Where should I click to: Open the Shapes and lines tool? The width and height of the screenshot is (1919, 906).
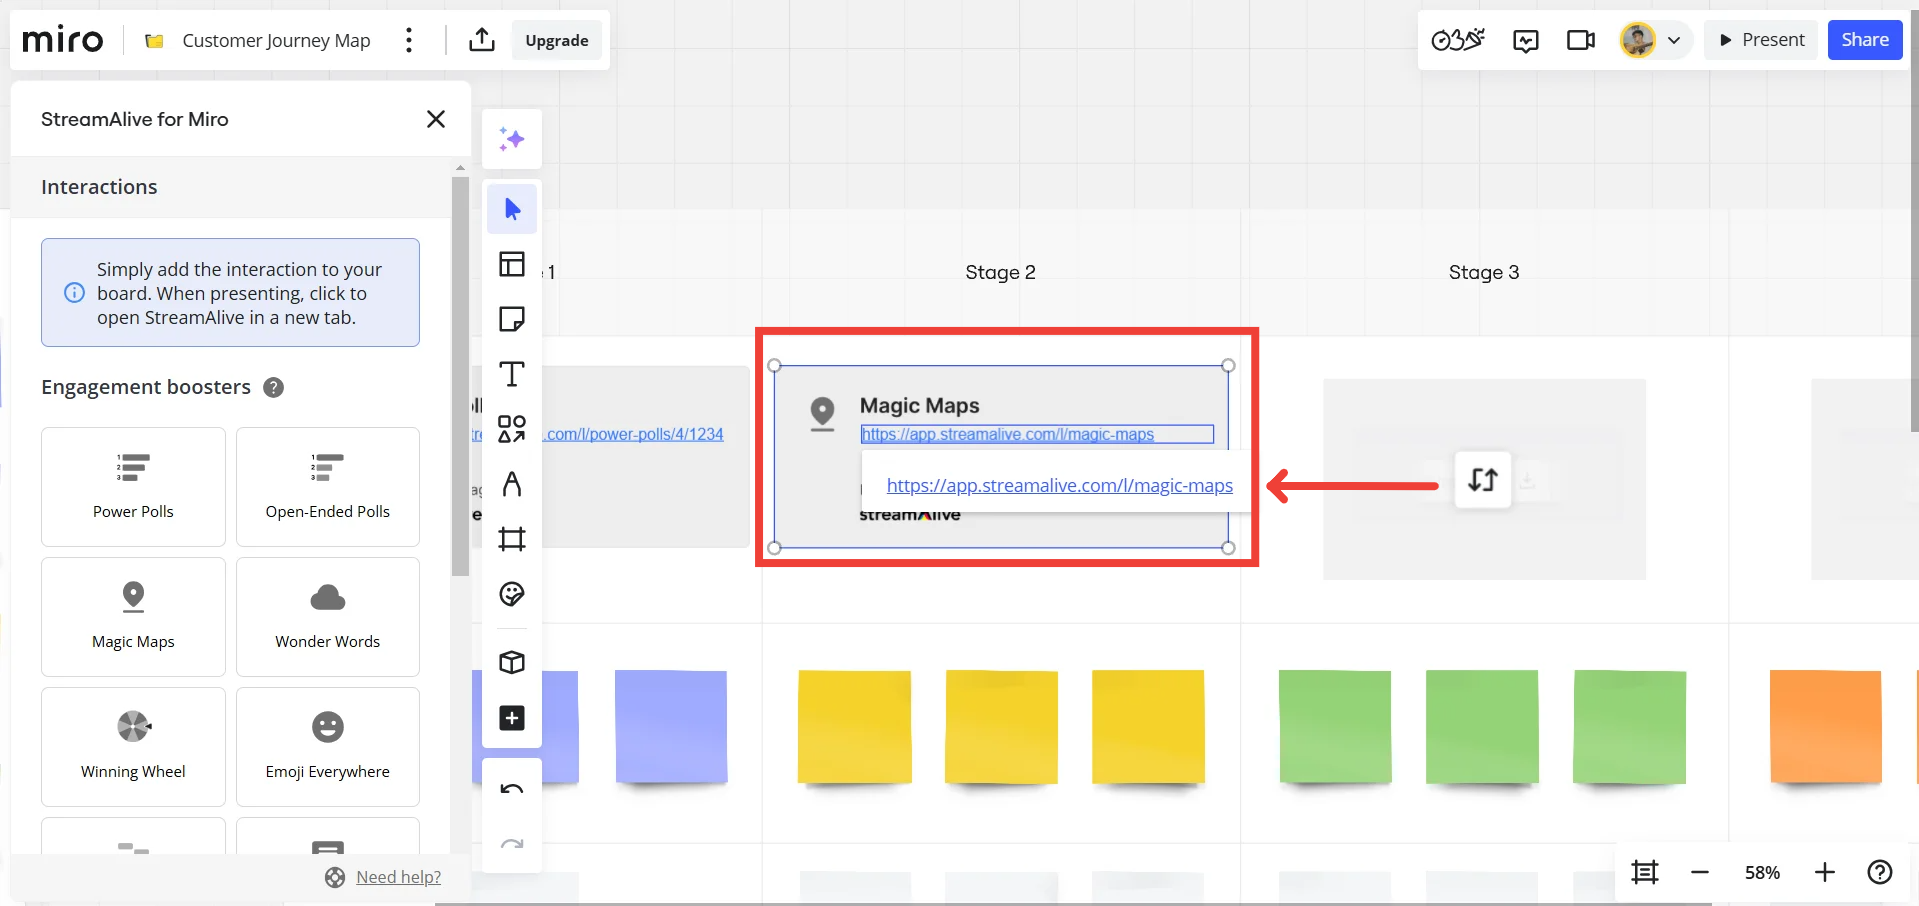[512, 429]
